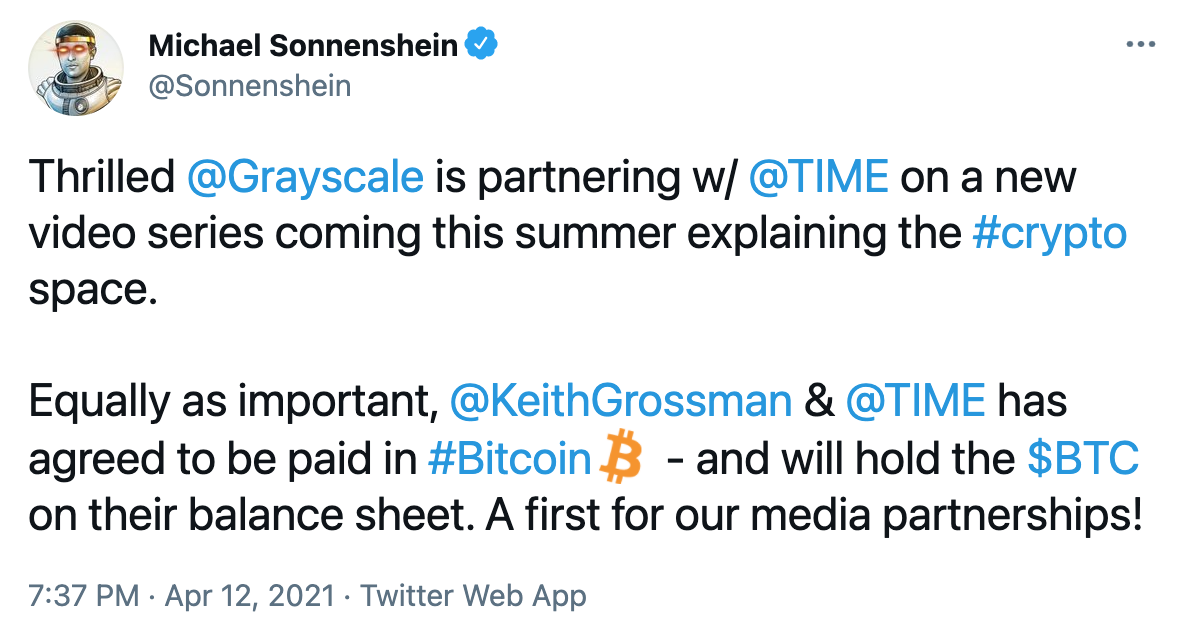The height and width of the screenshot is (634, 1188).
Task: Open the @Sonnenshein handle under the name
Action: 249,86
